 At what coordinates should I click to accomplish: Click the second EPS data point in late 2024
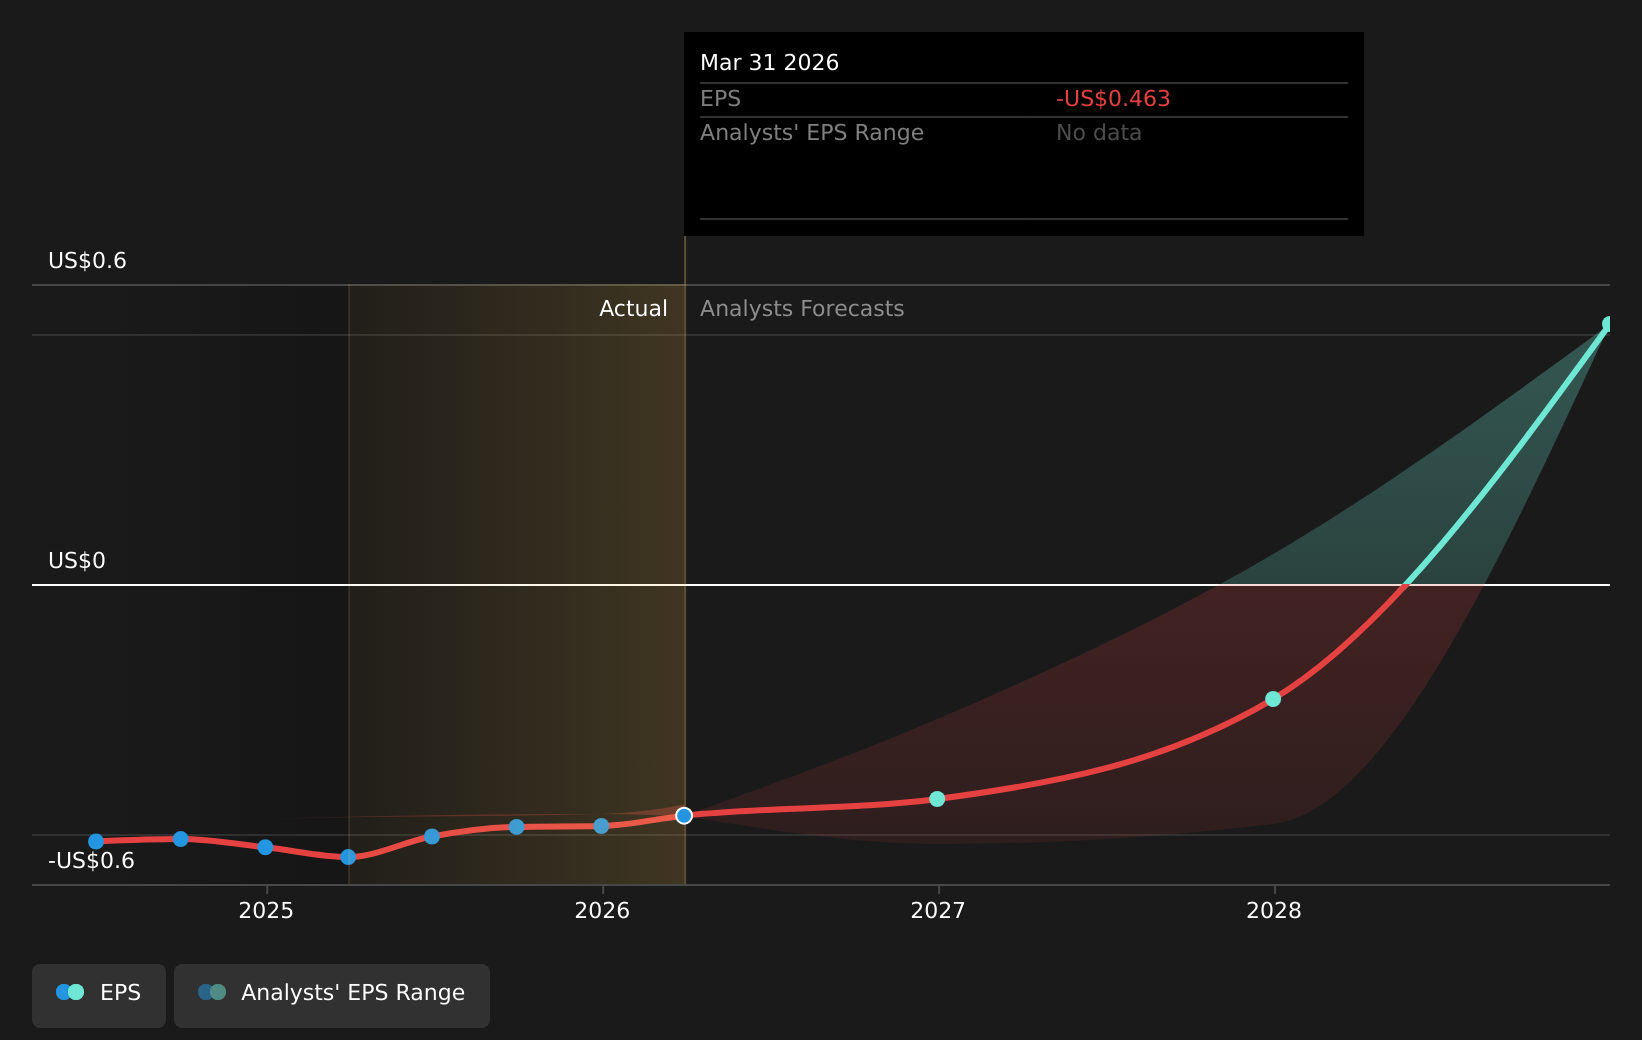coord(181,839)
